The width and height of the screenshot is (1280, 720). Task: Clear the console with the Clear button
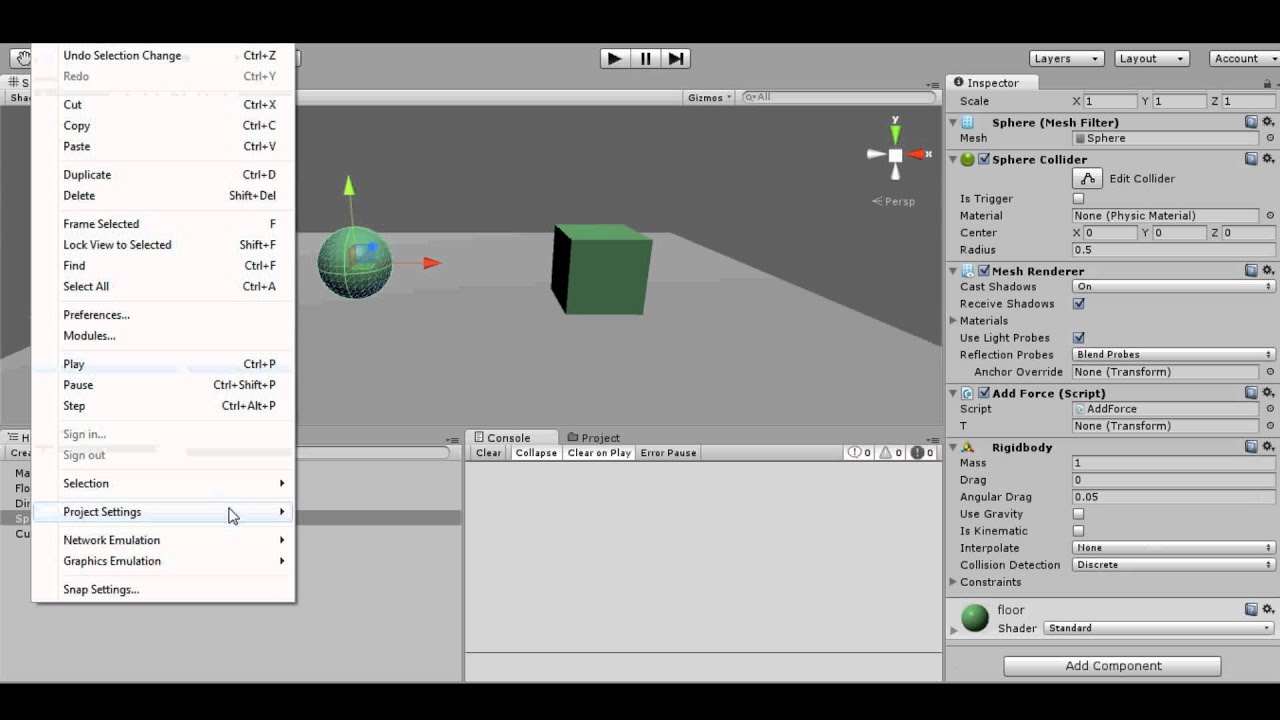tap(489, 453)
